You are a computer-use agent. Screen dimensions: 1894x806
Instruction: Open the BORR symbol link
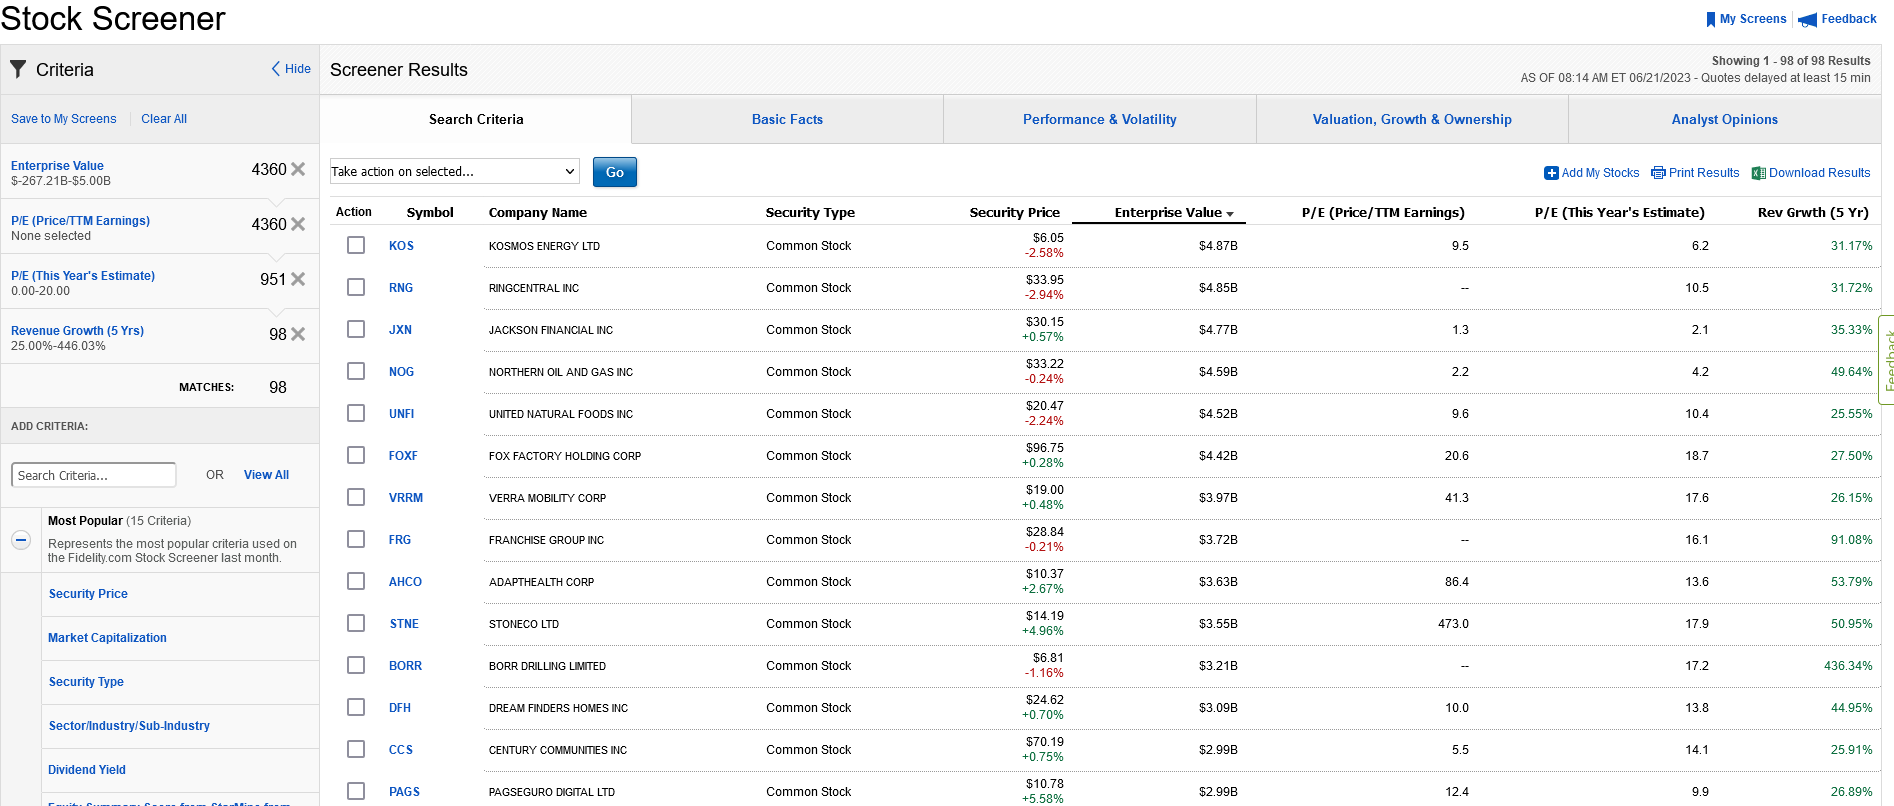pyautogui.click(x=405, y=666)
